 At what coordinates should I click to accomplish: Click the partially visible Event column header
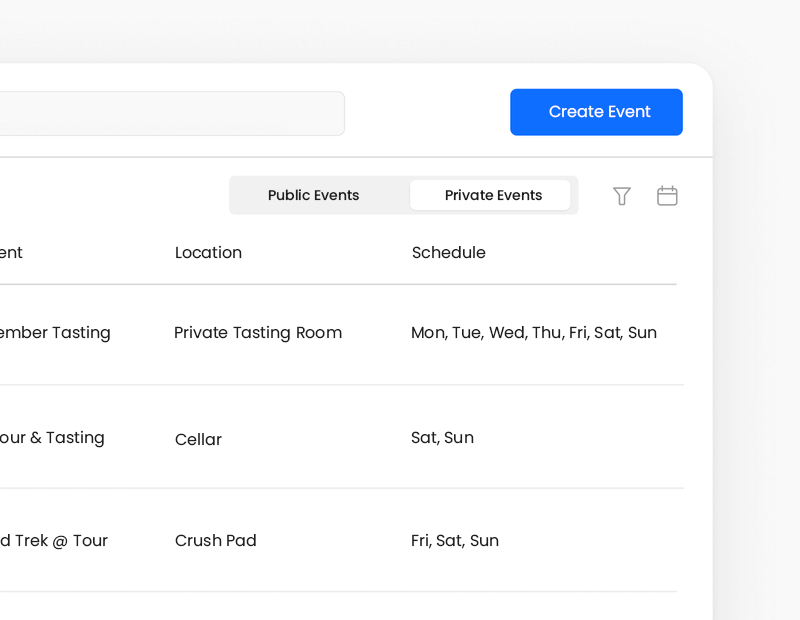11,253
